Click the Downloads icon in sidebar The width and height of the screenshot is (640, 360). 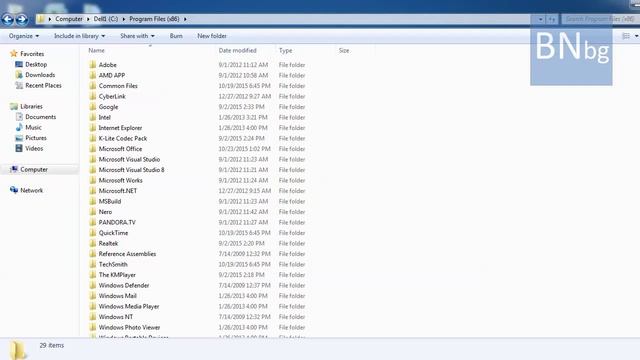(x=19, y=75)
